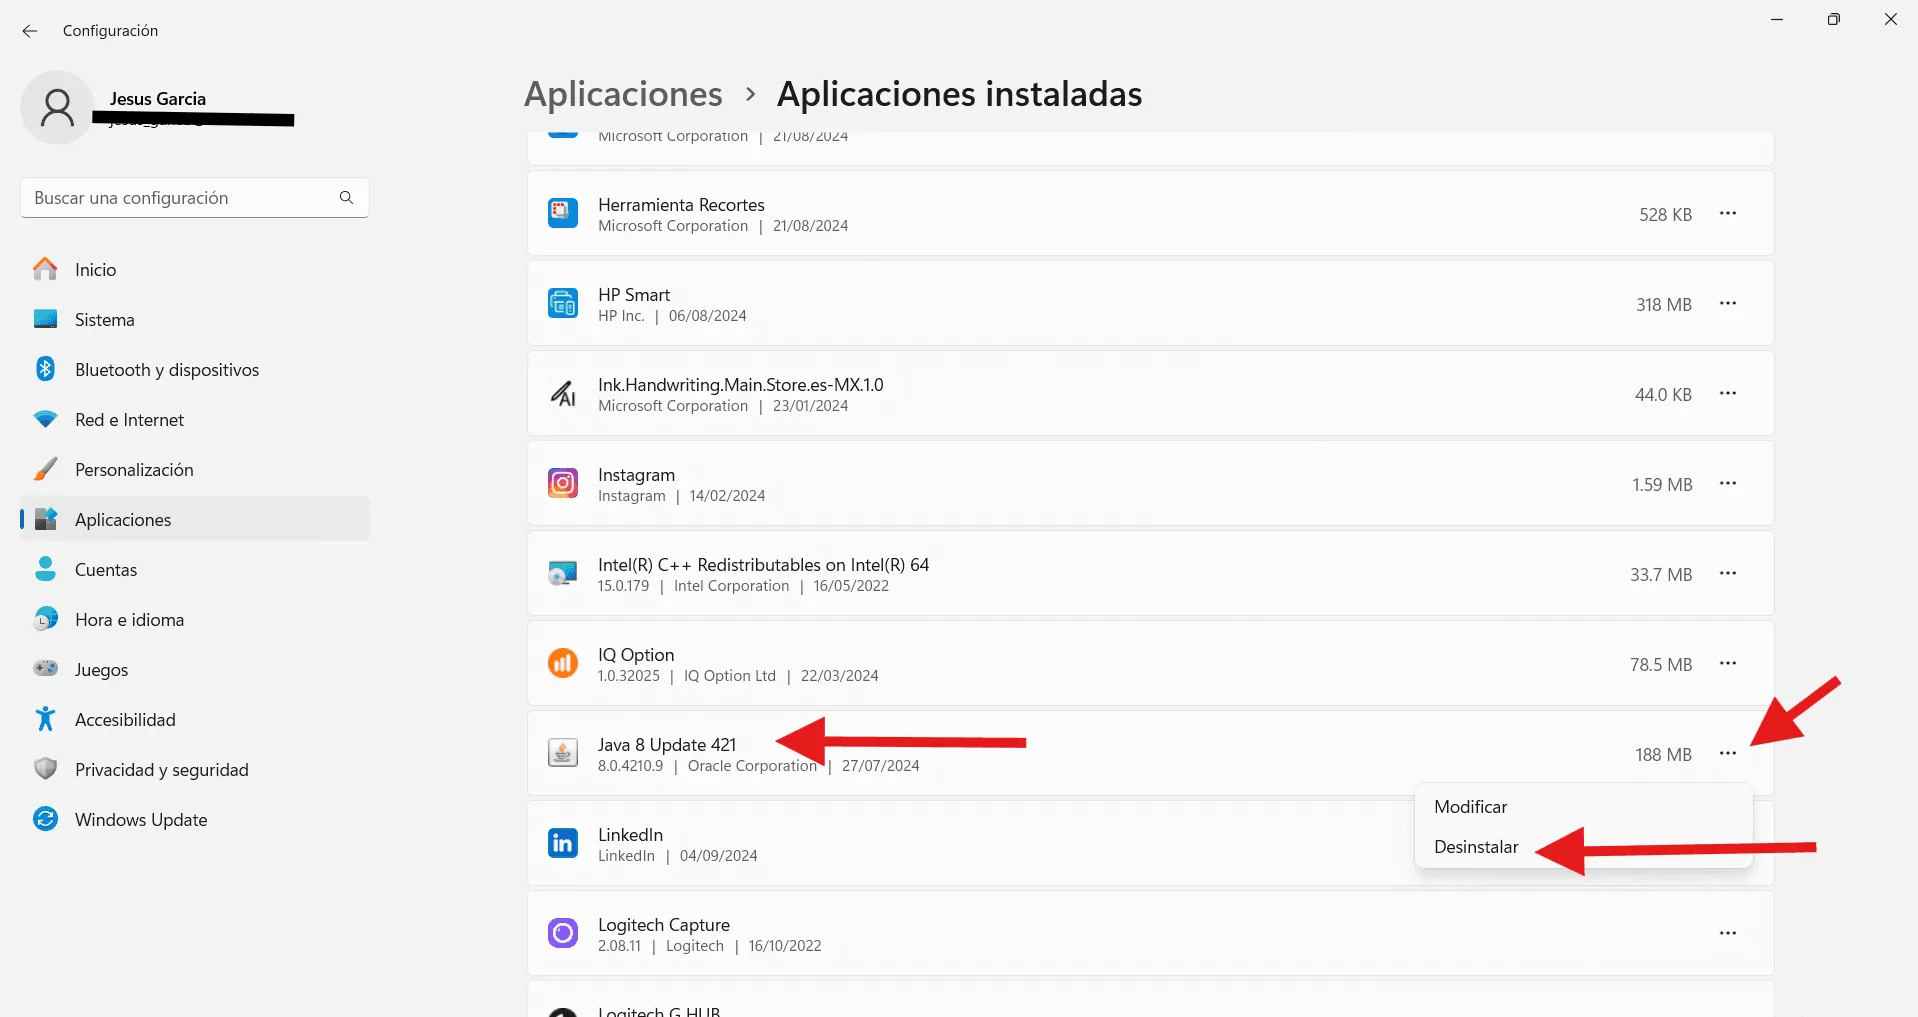The width and height of the screenshot is (1918, 1017).
Task: Expand three-dot menu for Instagram
Action: pyautogui.click(x=1727, y=484)
